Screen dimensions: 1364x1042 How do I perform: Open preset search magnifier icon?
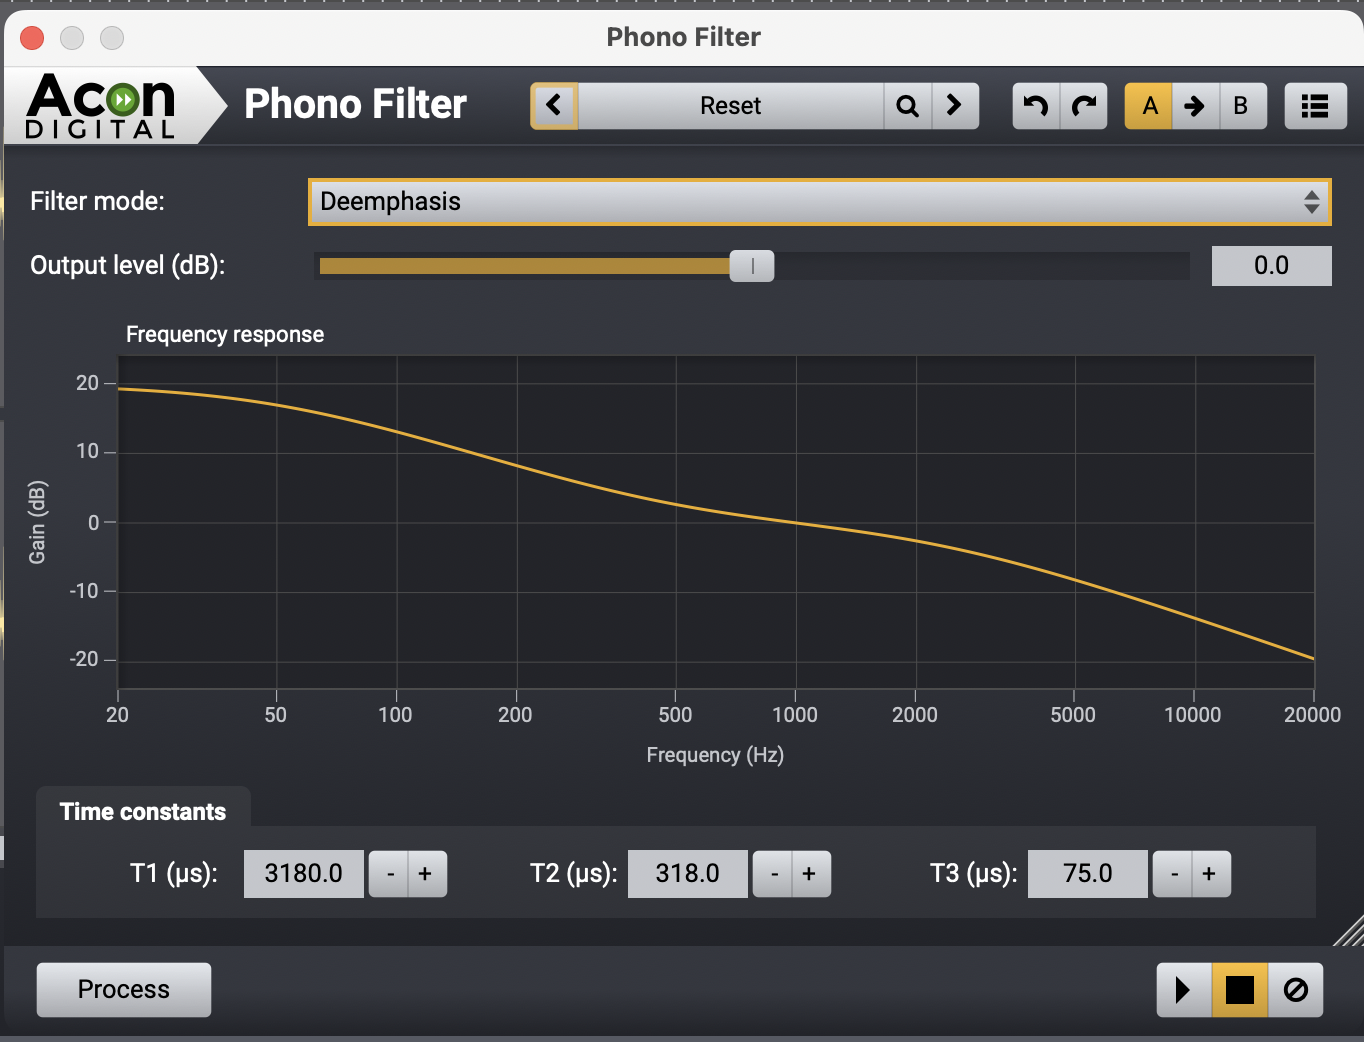pos(907,106)
